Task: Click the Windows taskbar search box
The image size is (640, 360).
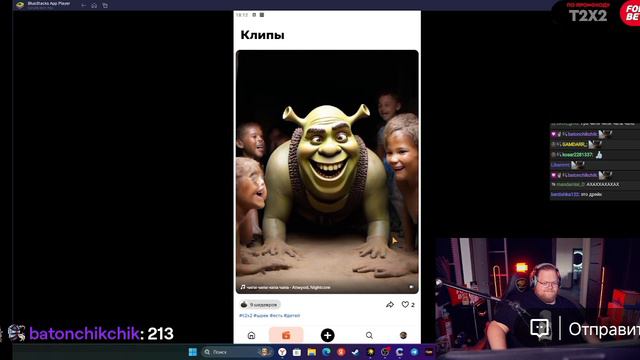Action: tap(238, 352)
